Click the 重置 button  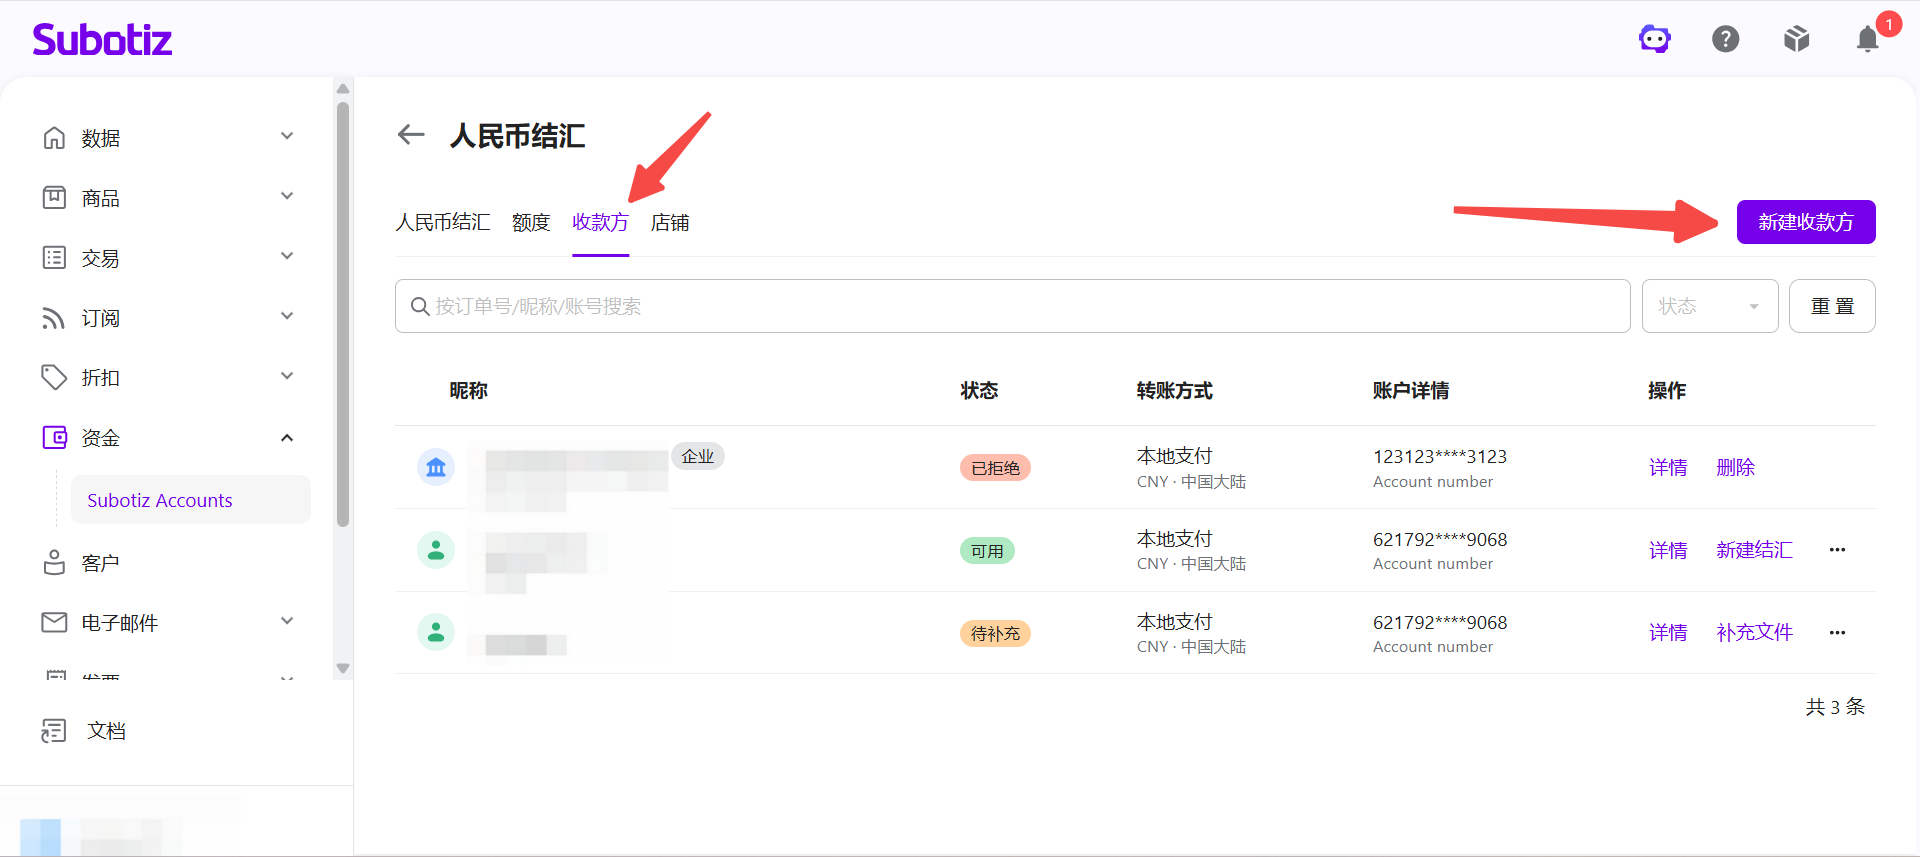(x=1832, y=306)
